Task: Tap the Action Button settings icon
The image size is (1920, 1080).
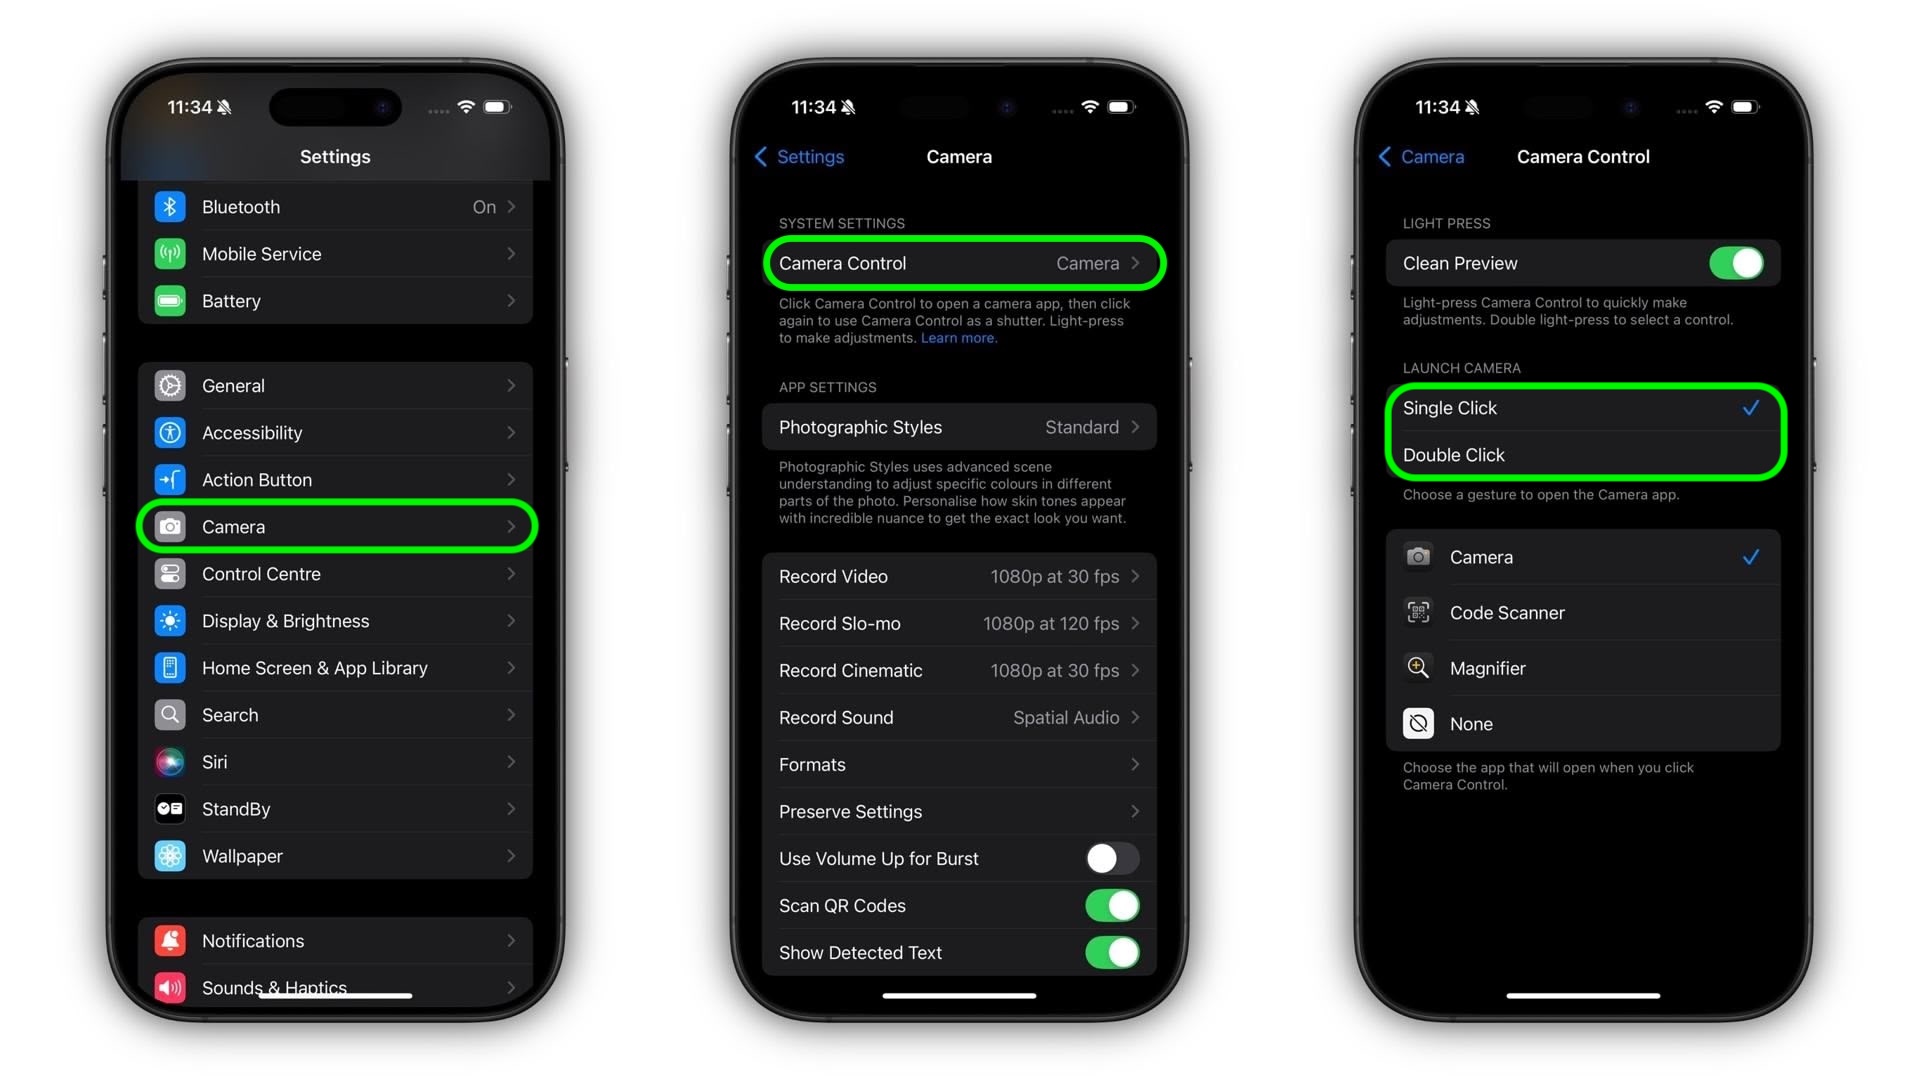Action: coord(171,479)
